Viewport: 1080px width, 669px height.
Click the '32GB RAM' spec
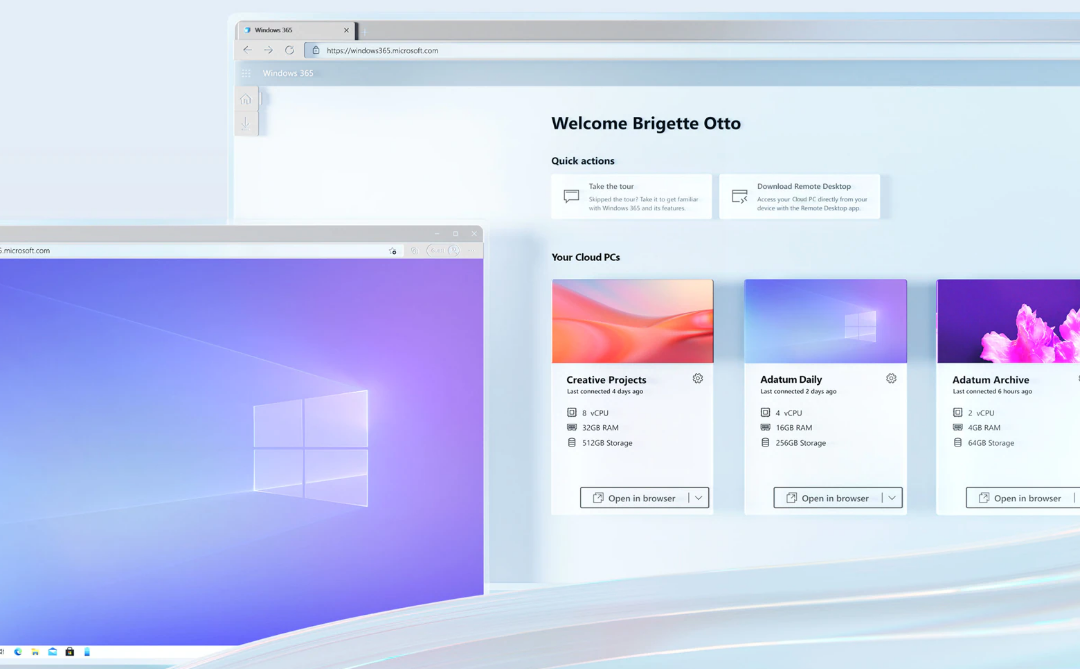coord(600,428)
